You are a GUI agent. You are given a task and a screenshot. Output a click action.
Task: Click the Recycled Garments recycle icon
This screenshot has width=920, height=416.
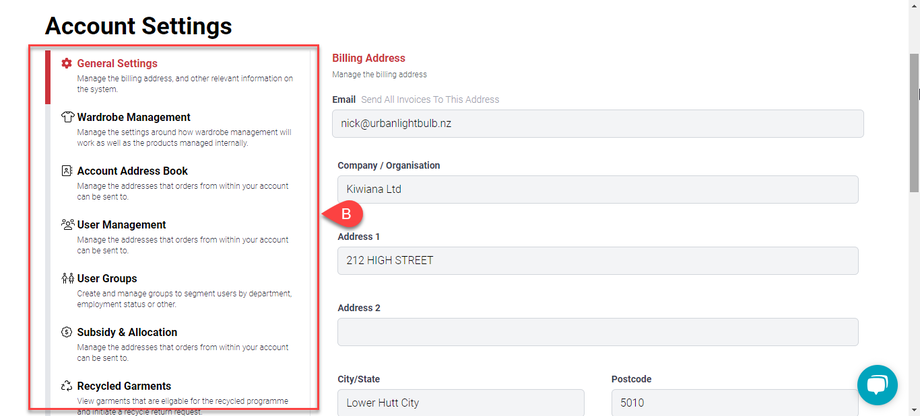pyautogui.click(x=67, y=386)
